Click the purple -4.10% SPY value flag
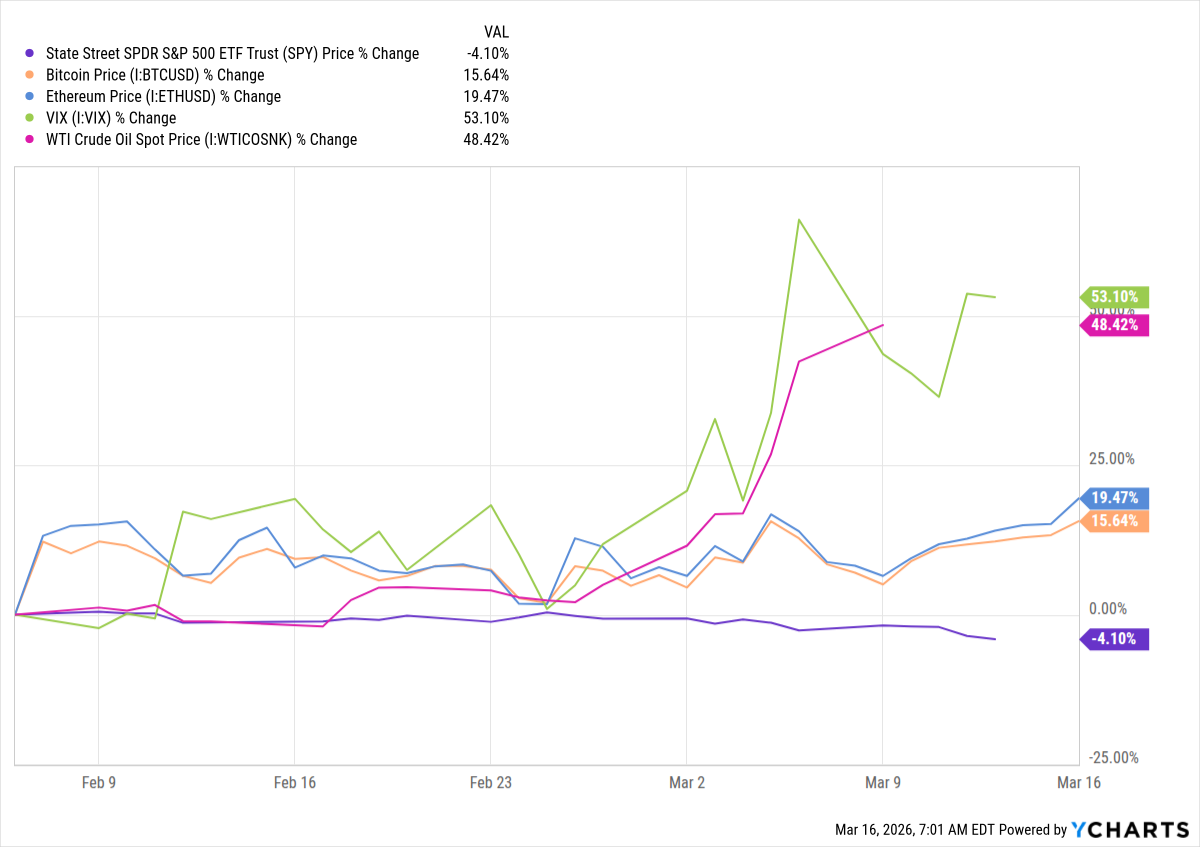 [x=1115, y=639]
